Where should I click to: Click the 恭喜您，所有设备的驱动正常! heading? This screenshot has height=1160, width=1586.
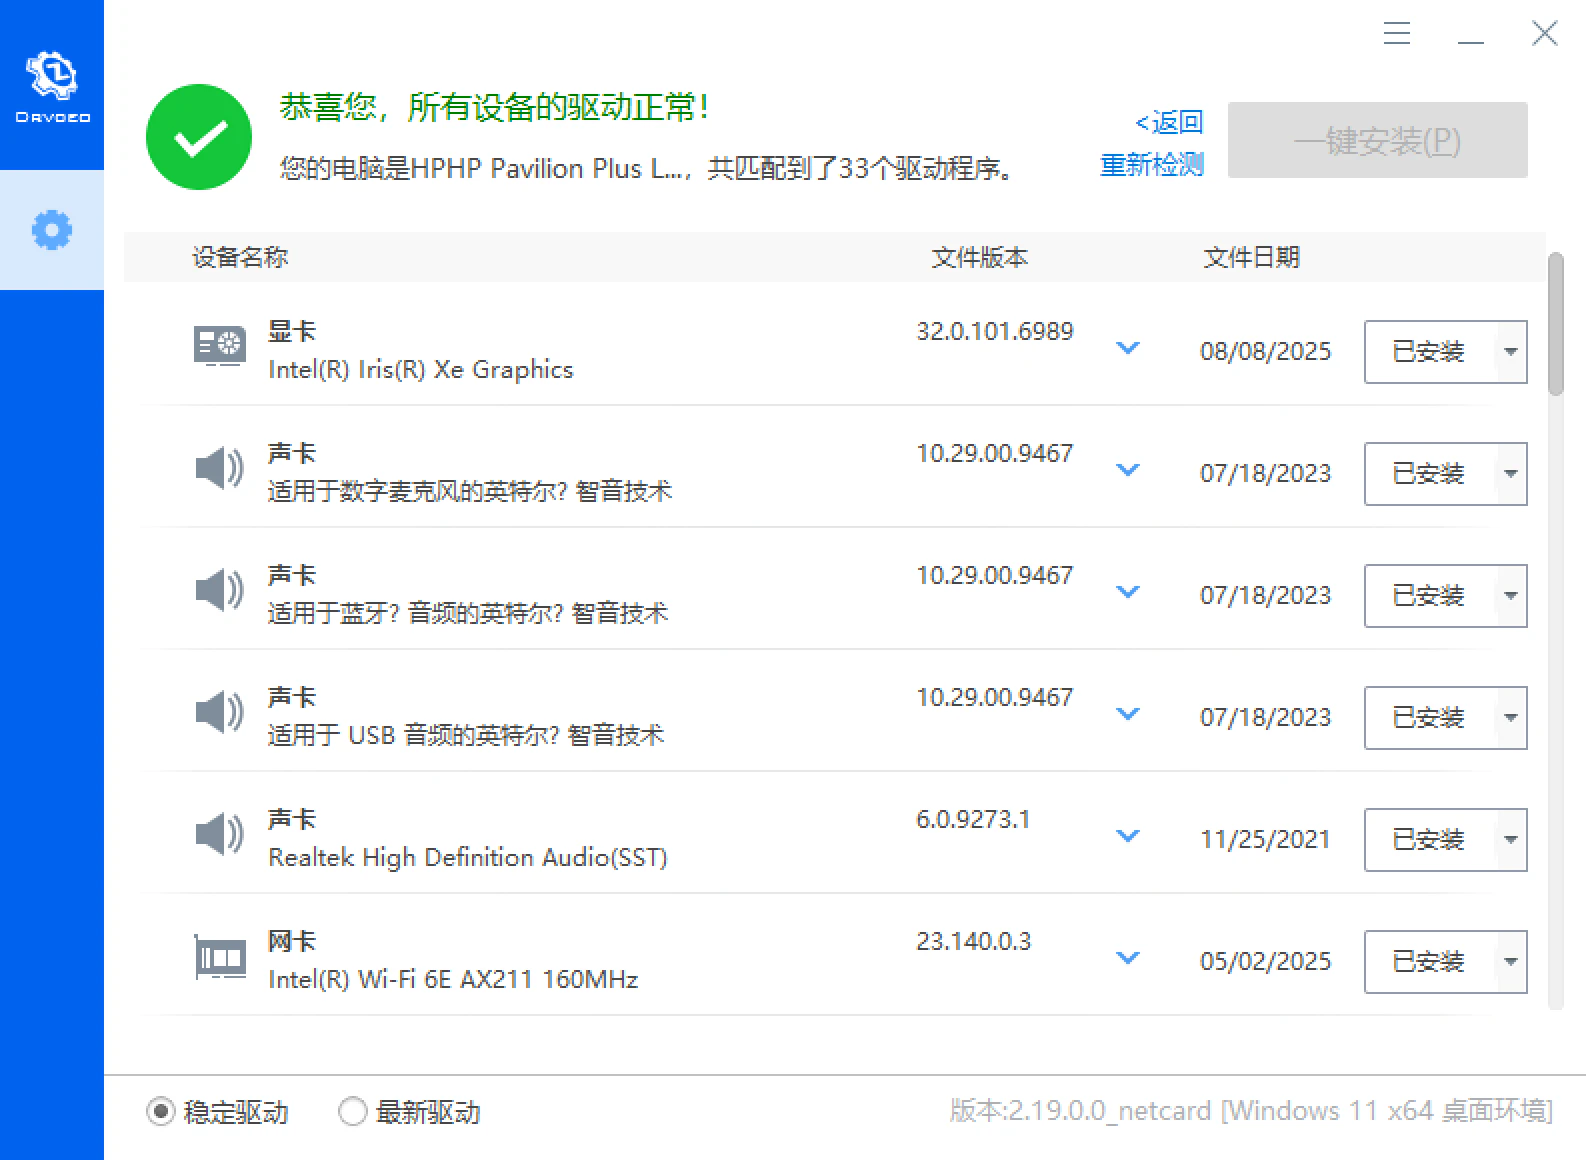(495, 106)
